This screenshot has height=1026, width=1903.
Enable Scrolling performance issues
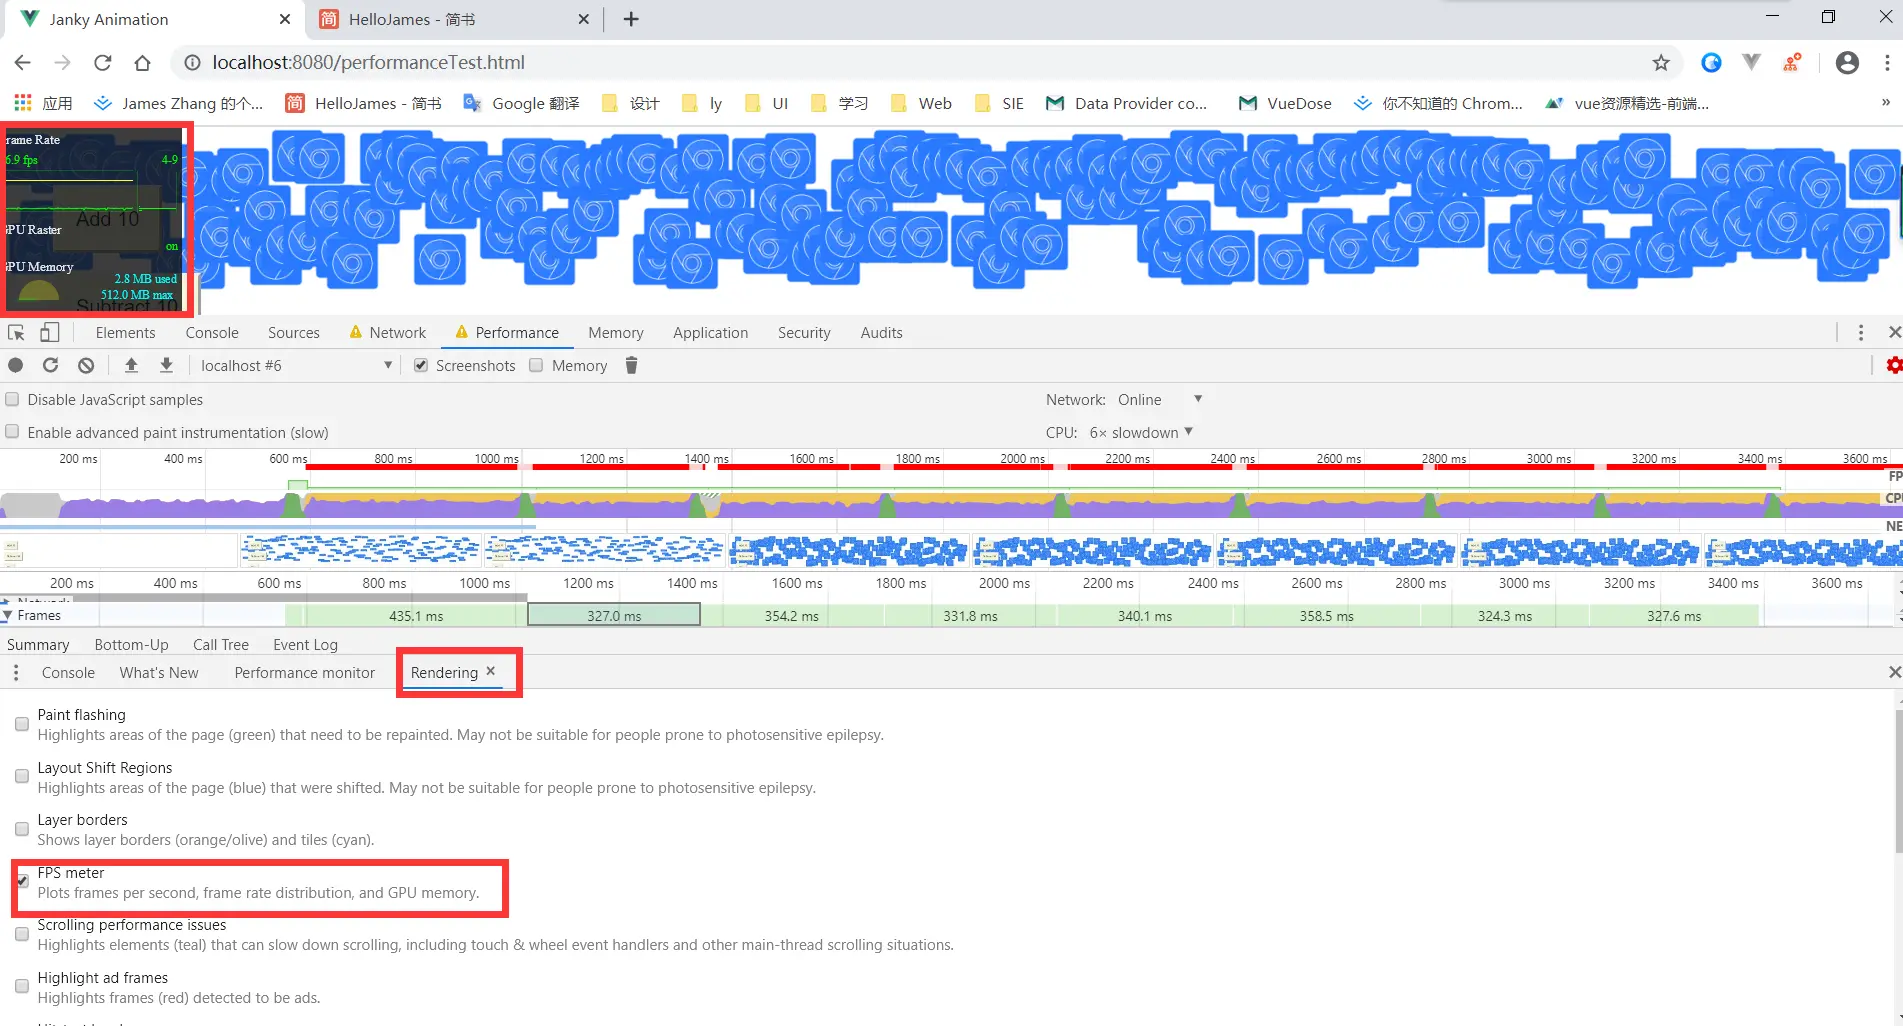pos(22,934)
